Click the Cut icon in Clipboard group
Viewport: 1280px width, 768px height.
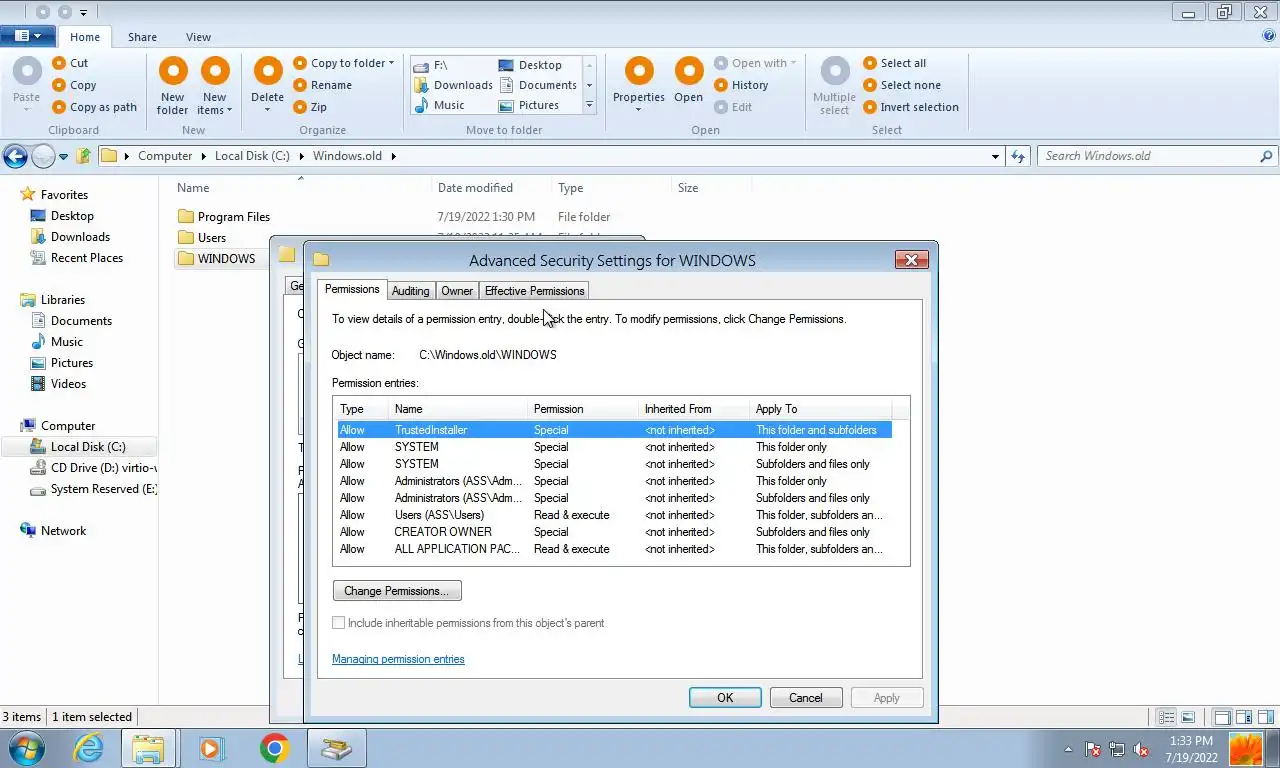[x=59, y=63]
